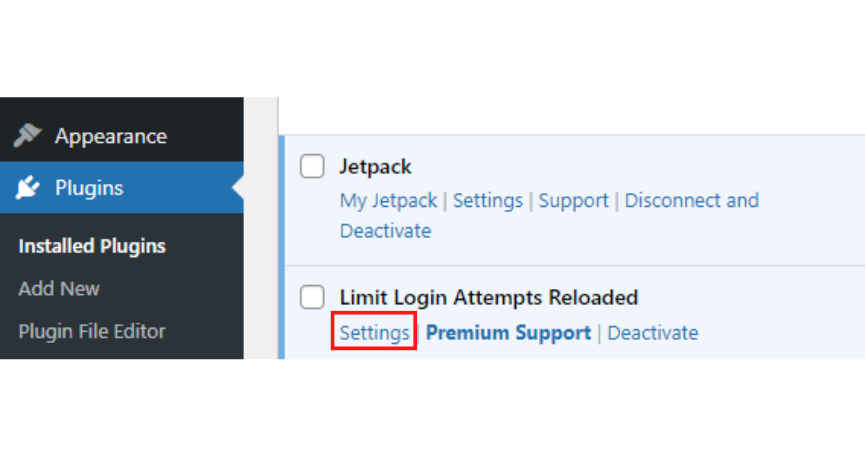Click the Disconnect and Deactivate link

pos(549,216)
